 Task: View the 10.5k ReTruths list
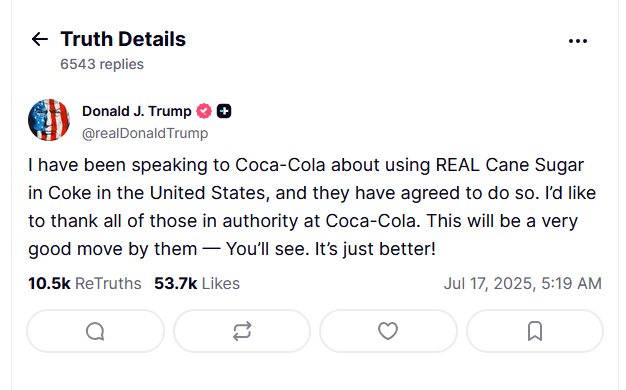click(x=85, y=283)
